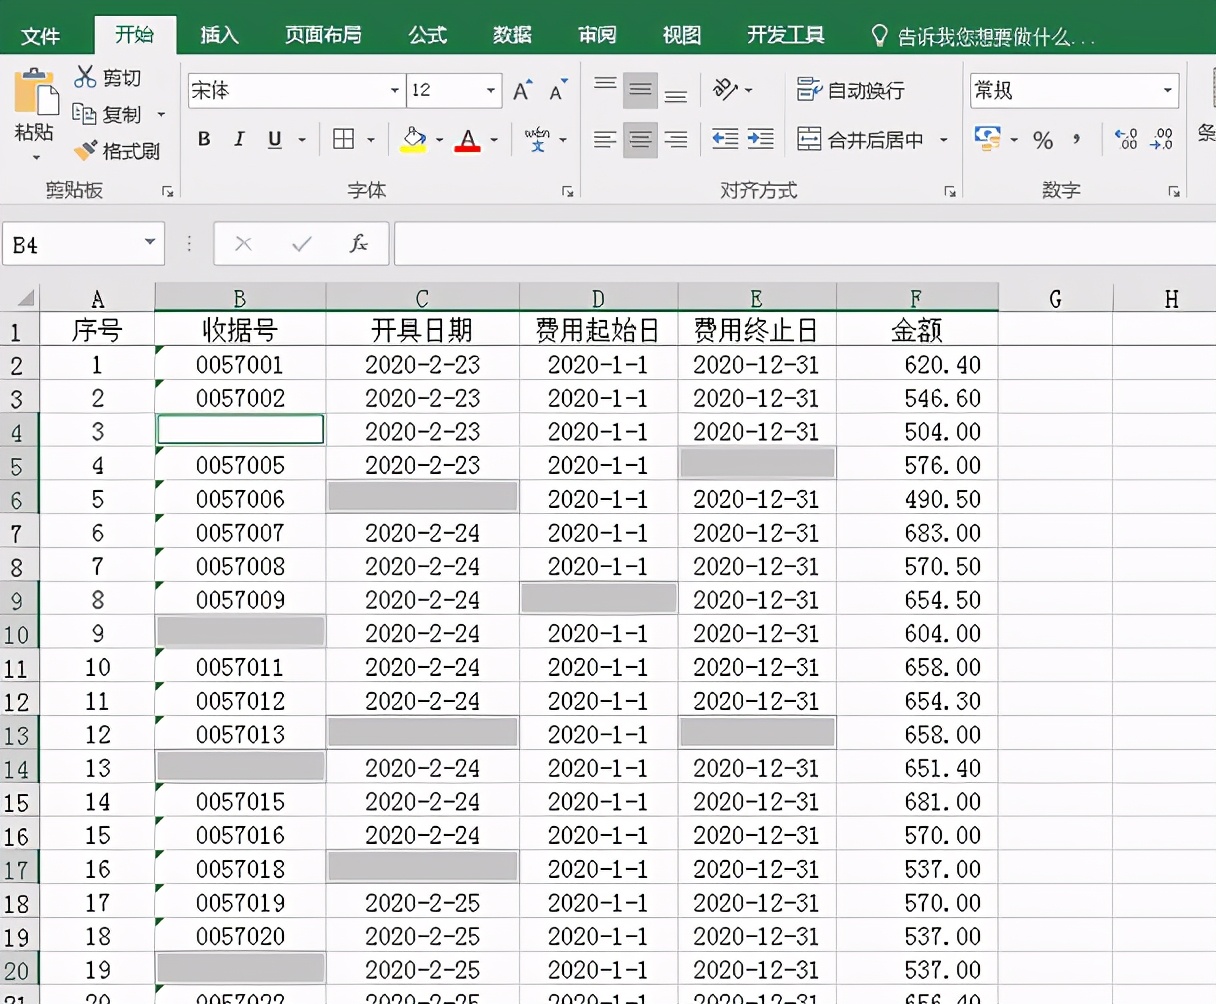
Task: Open clipboard pane dialog launcher
Action: coord(168,191)
